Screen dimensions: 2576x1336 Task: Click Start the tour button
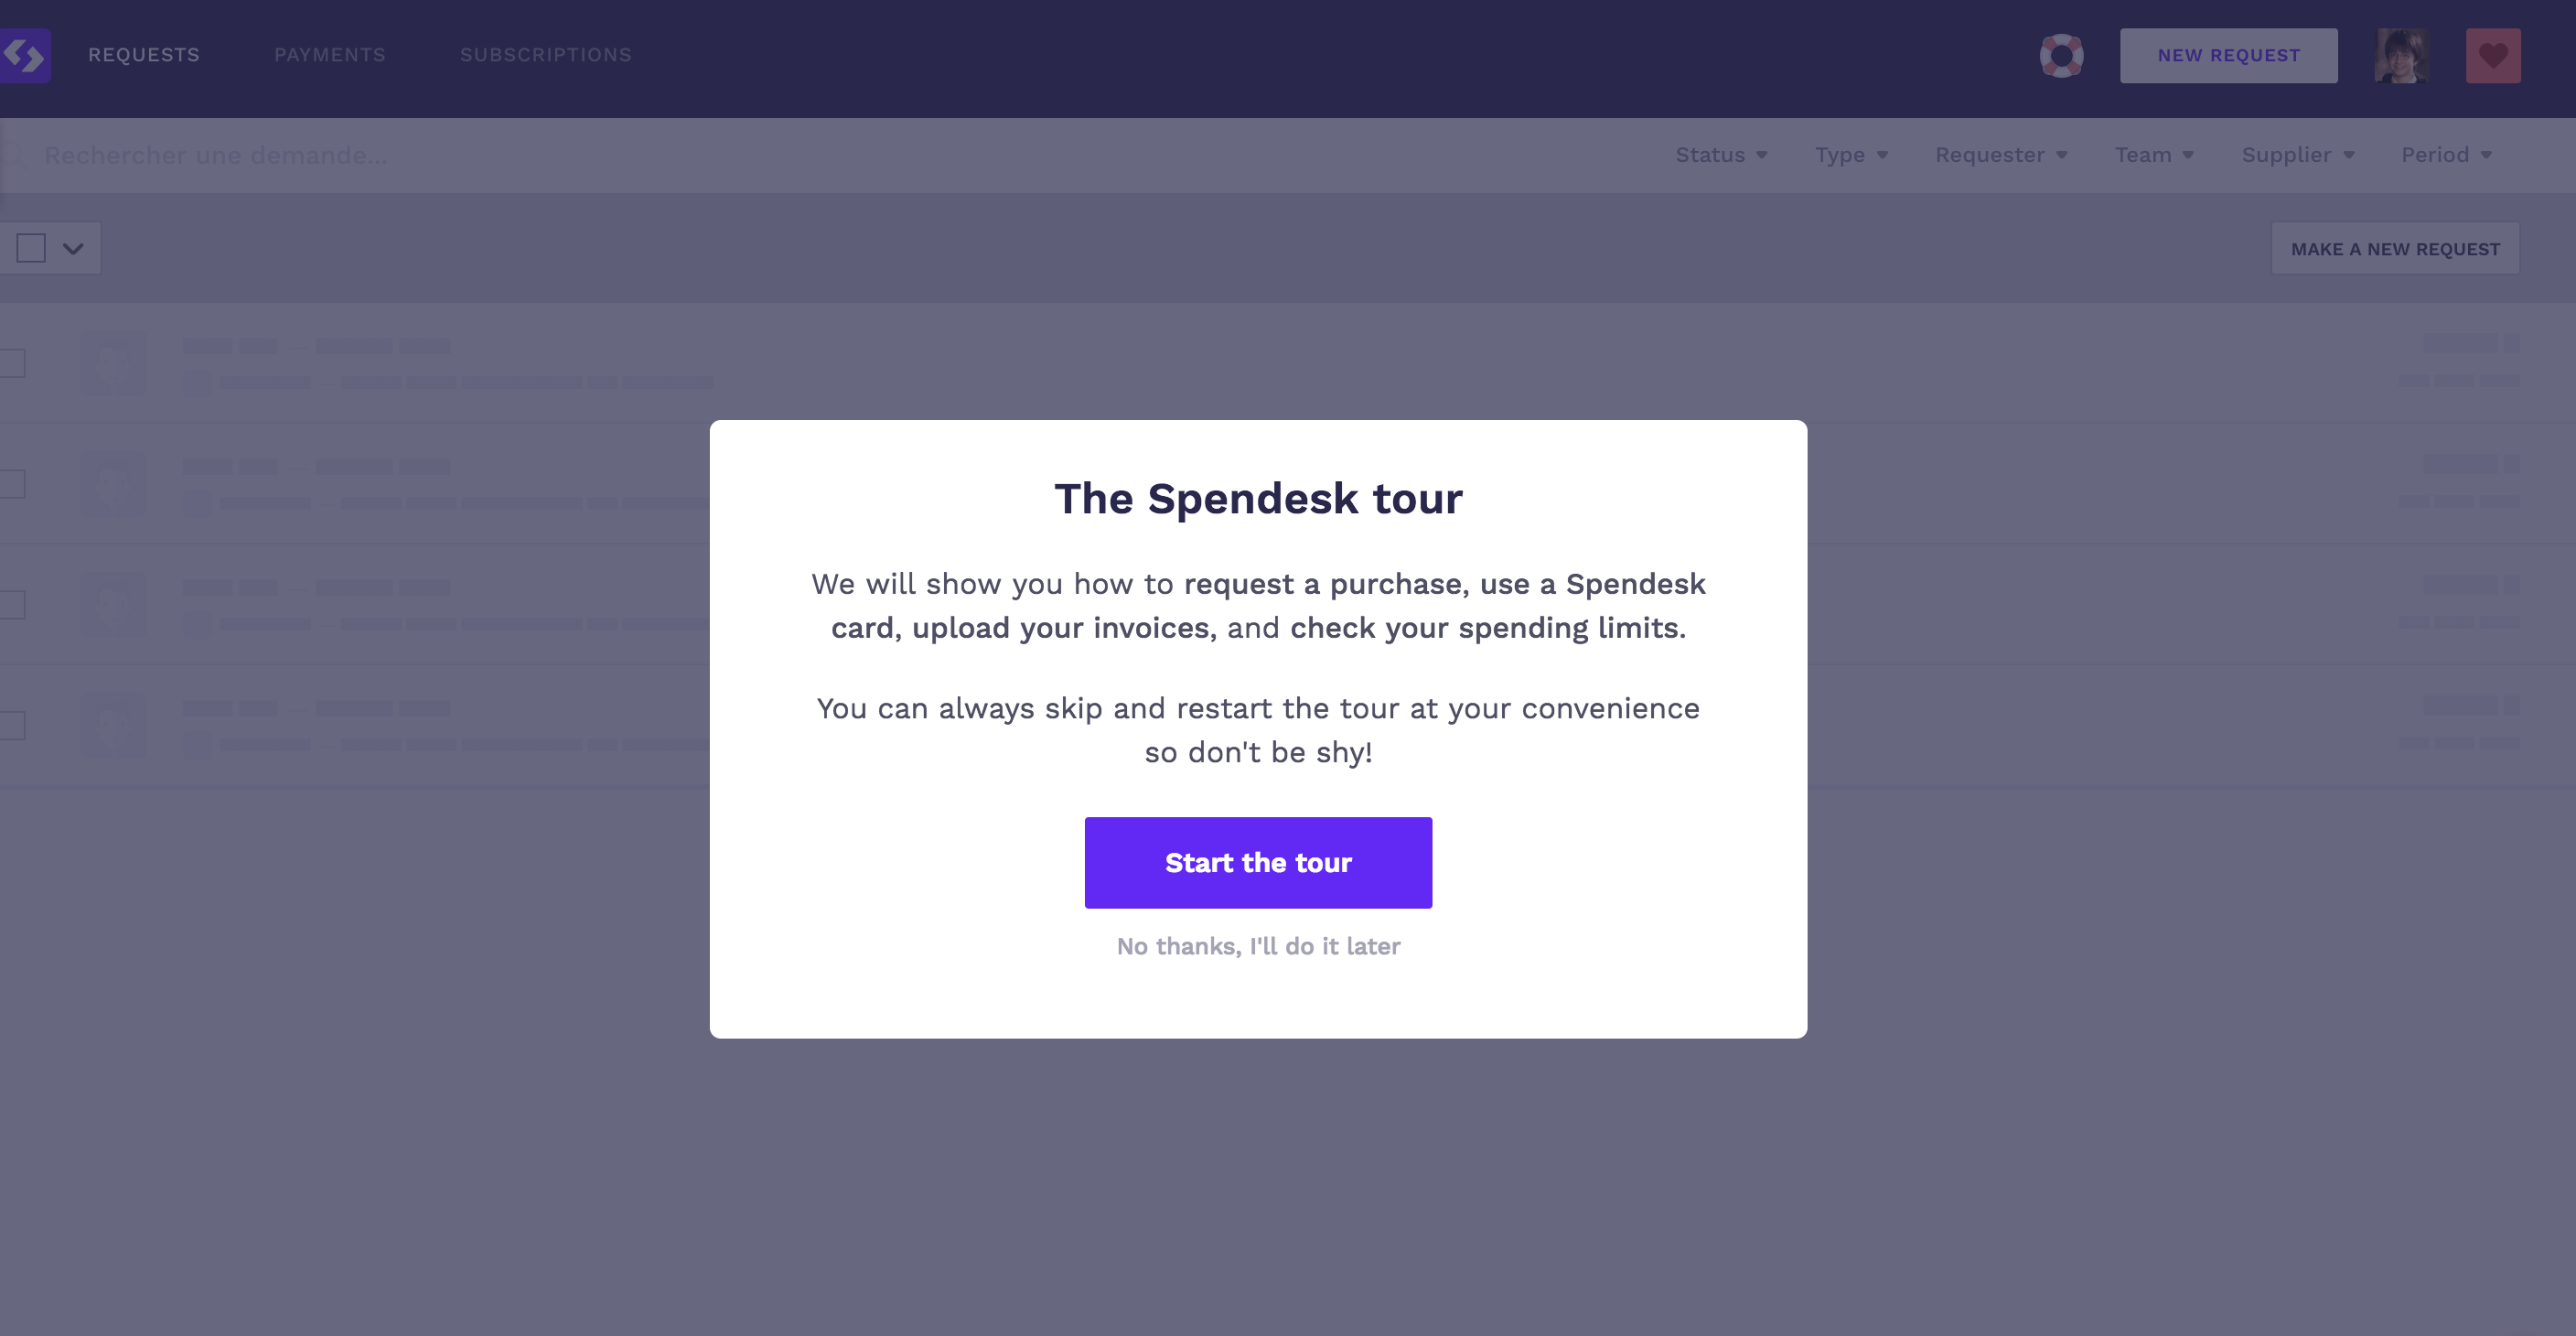tap(1258, 862)
